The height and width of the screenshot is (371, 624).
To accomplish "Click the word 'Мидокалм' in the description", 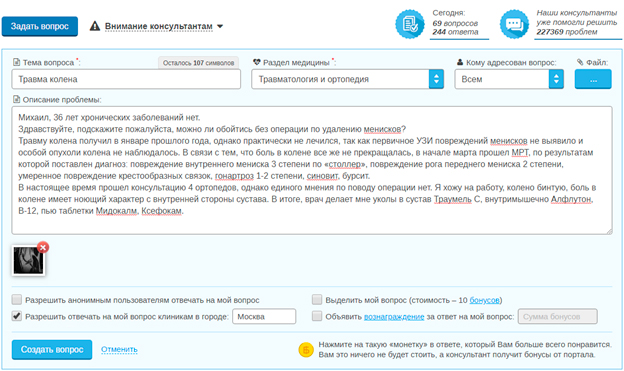I will click(x=117, y=211).
